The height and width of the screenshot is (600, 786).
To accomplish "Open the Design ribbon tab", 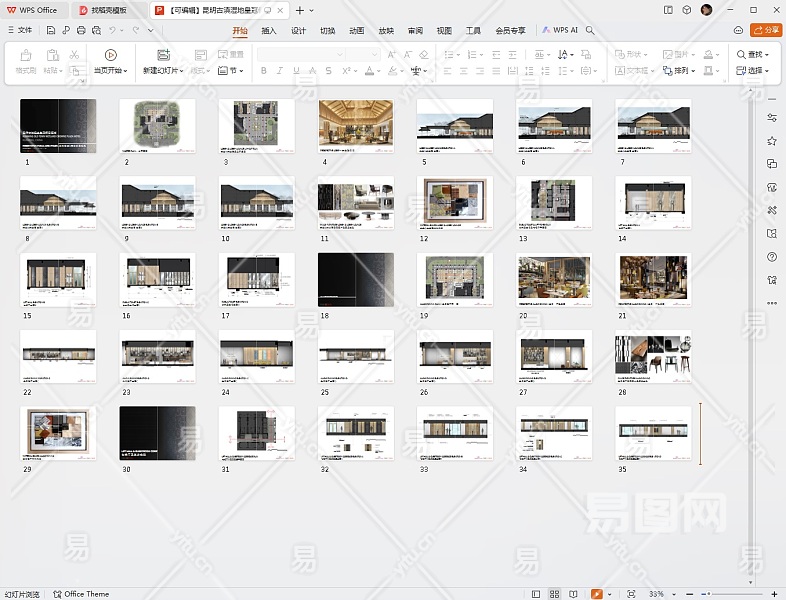I will coord(298,31).
